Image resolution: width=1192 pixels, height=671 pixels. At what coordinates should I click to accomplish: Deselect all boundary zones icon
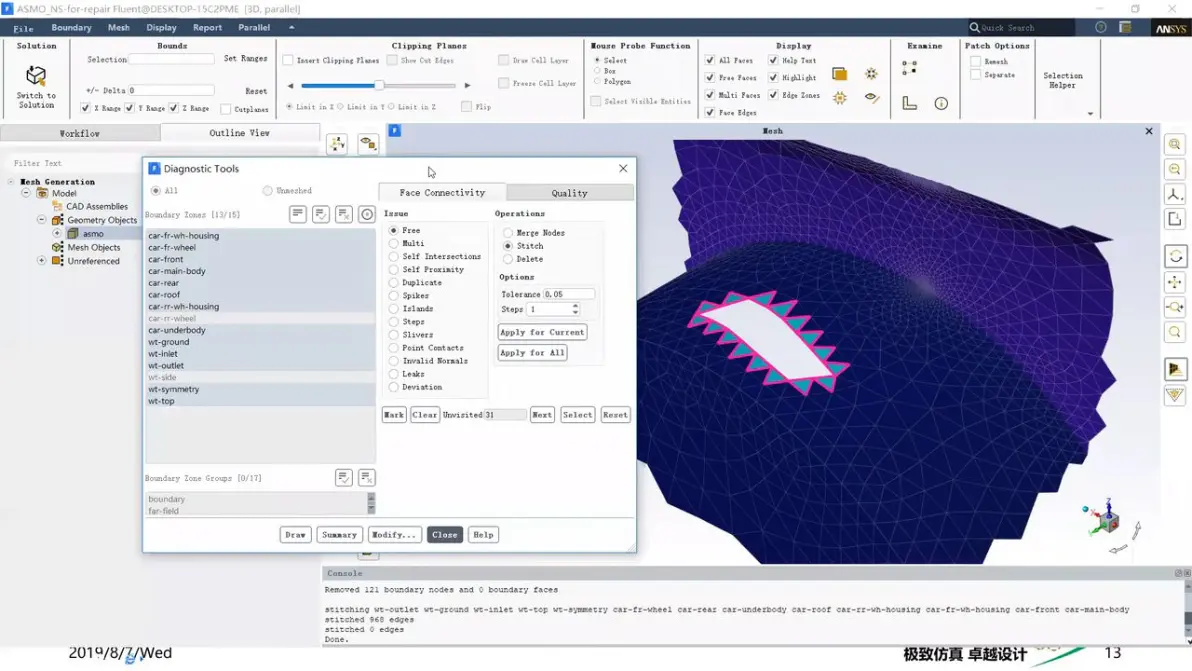coord(344,215)
